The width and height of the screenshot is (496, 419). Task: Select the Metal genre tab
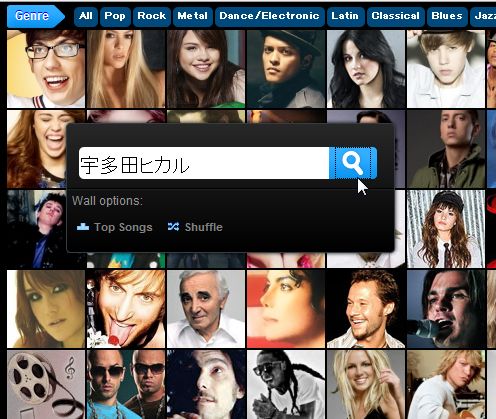193,16
